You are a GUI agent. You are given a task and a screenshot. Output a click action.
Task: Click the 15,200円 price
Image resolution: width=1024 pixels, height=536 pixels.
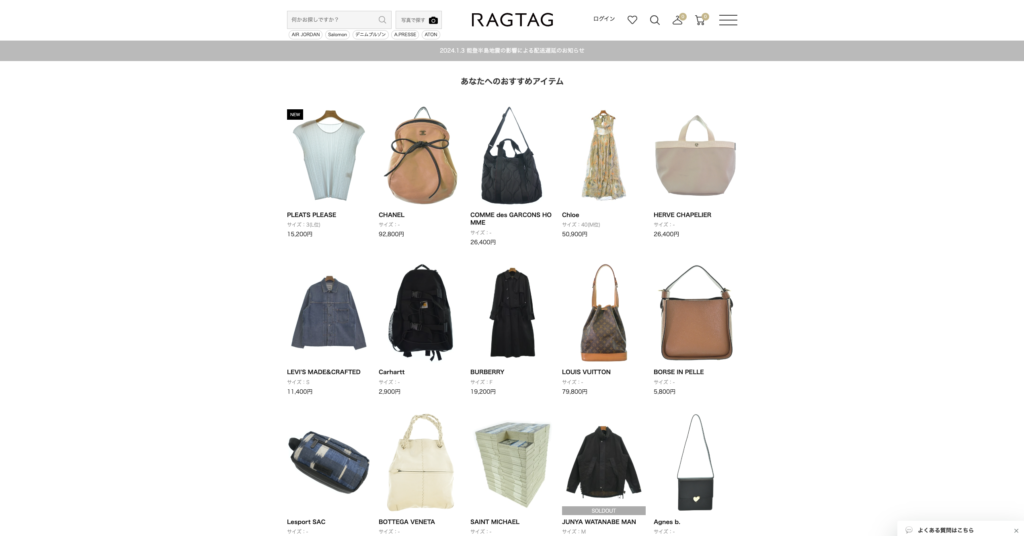tap(299, 234)
